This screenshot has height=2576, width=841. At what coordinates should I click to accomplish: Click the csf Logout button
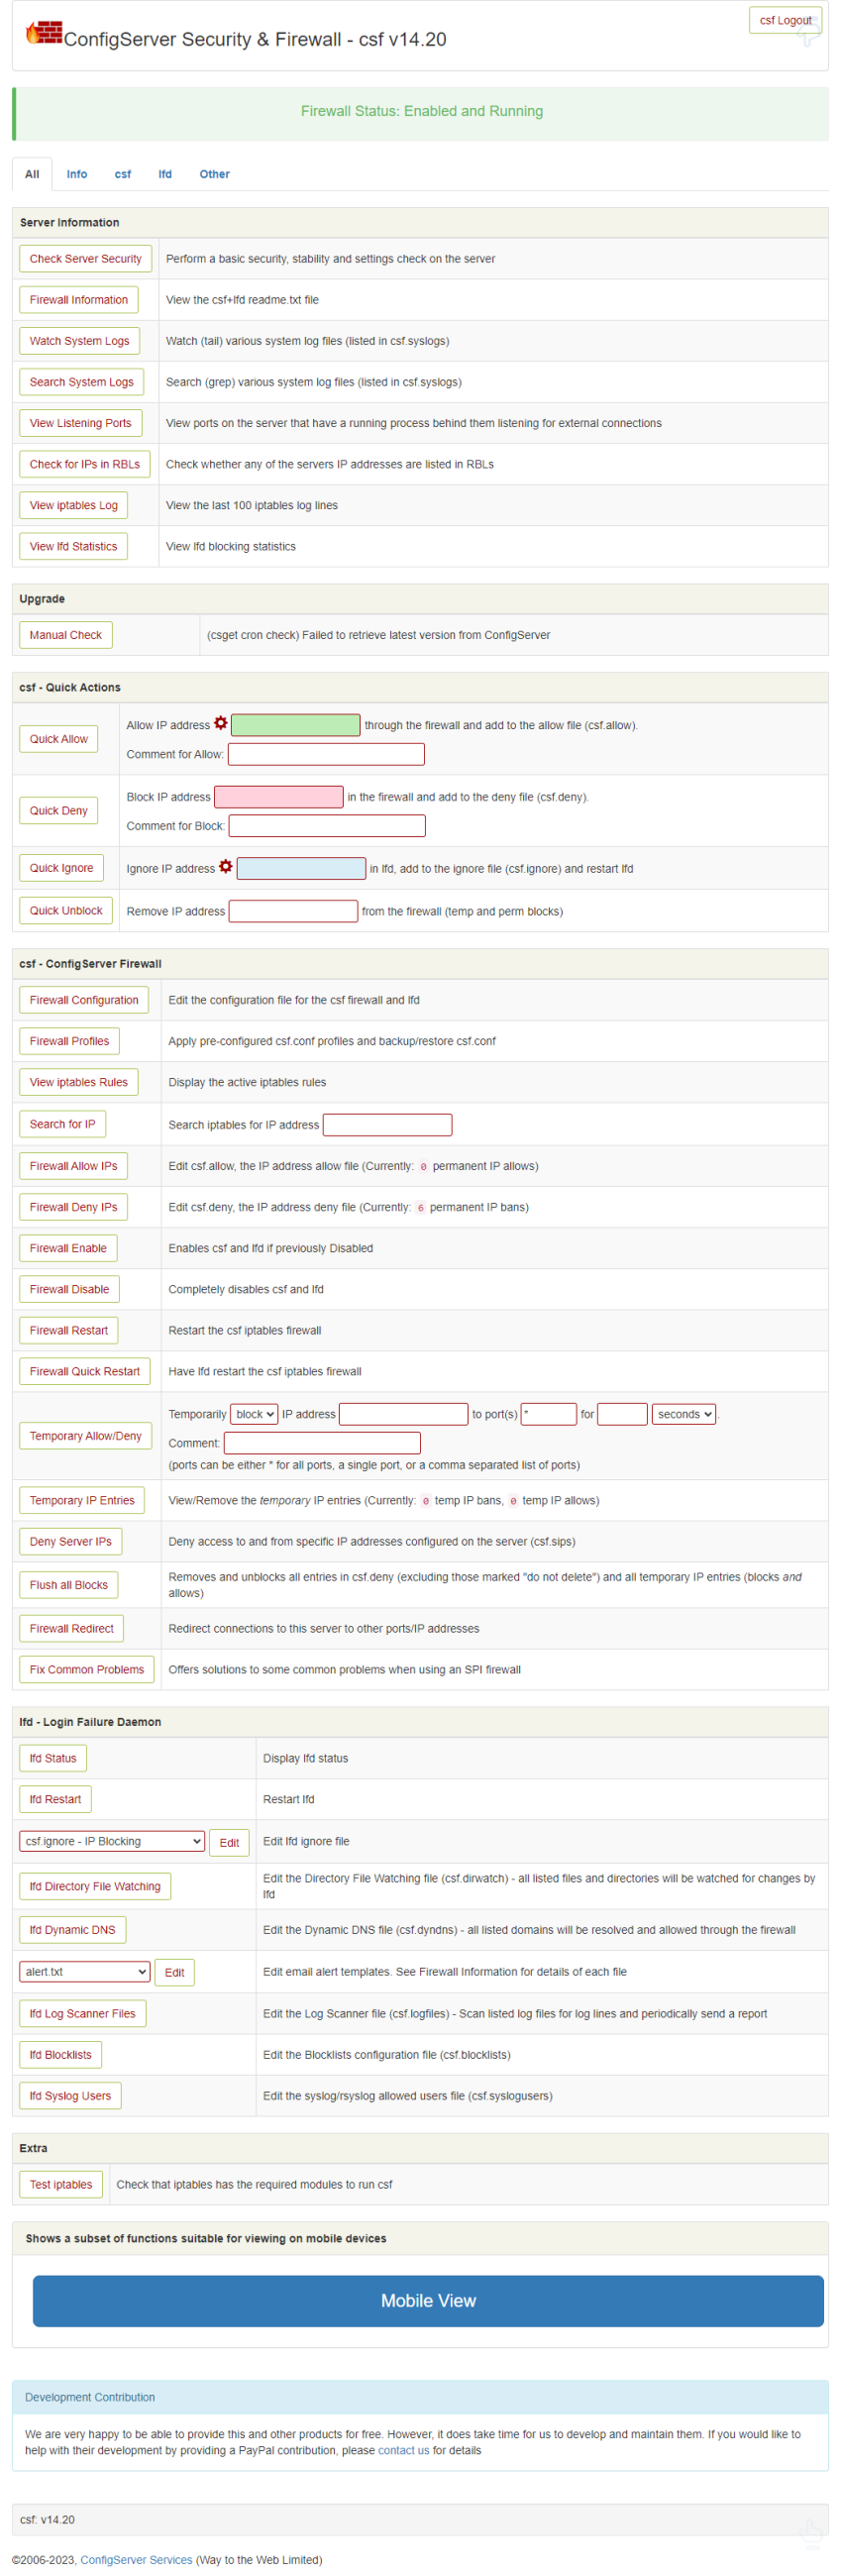click(x=785, y=20)
